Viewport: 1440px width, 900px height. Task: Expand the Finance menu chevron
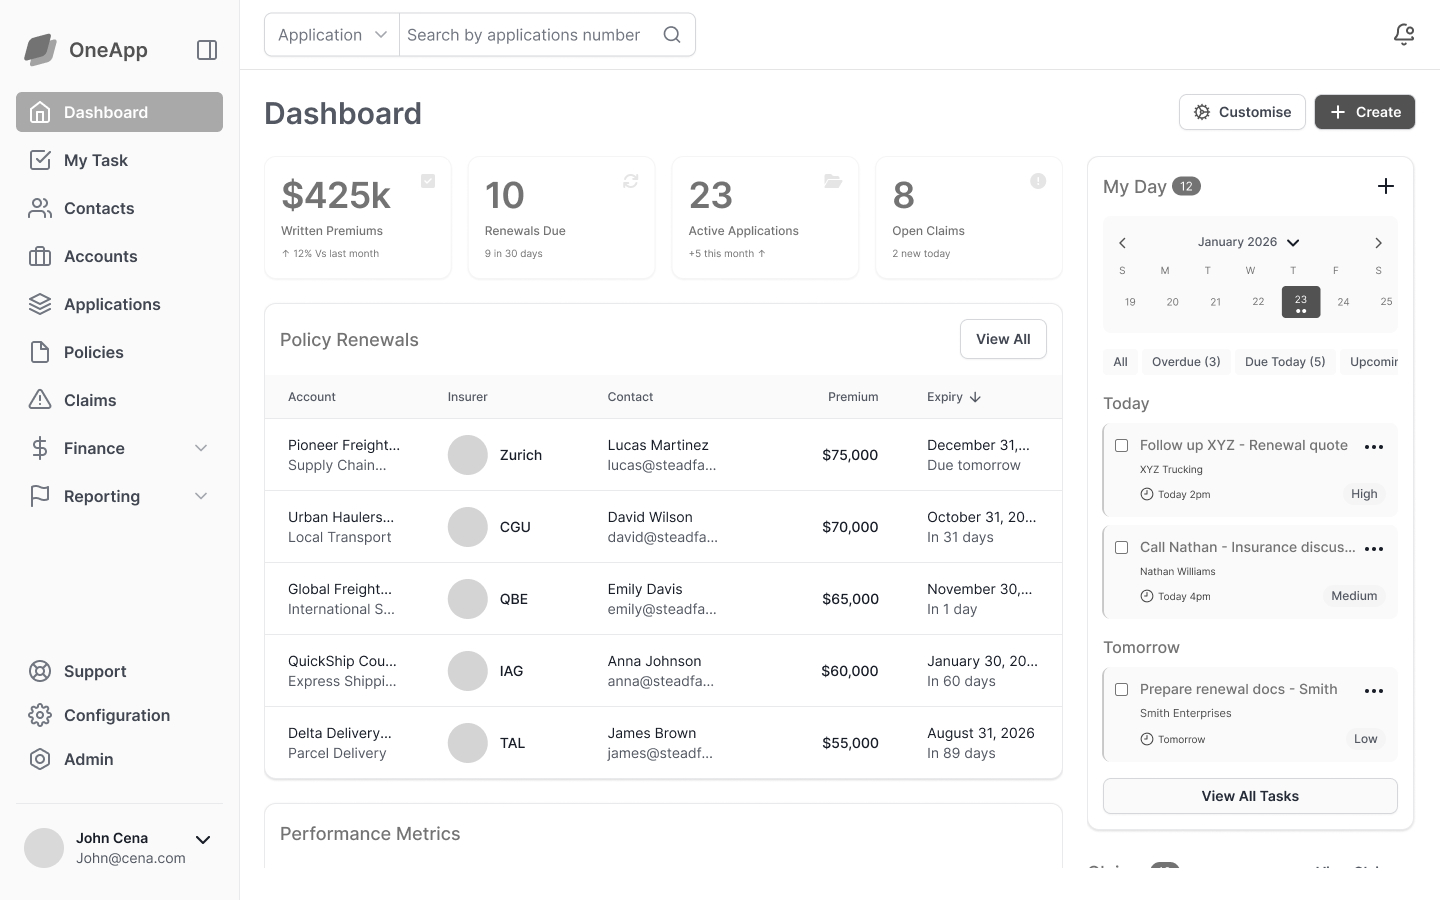(x=201, y=448)
